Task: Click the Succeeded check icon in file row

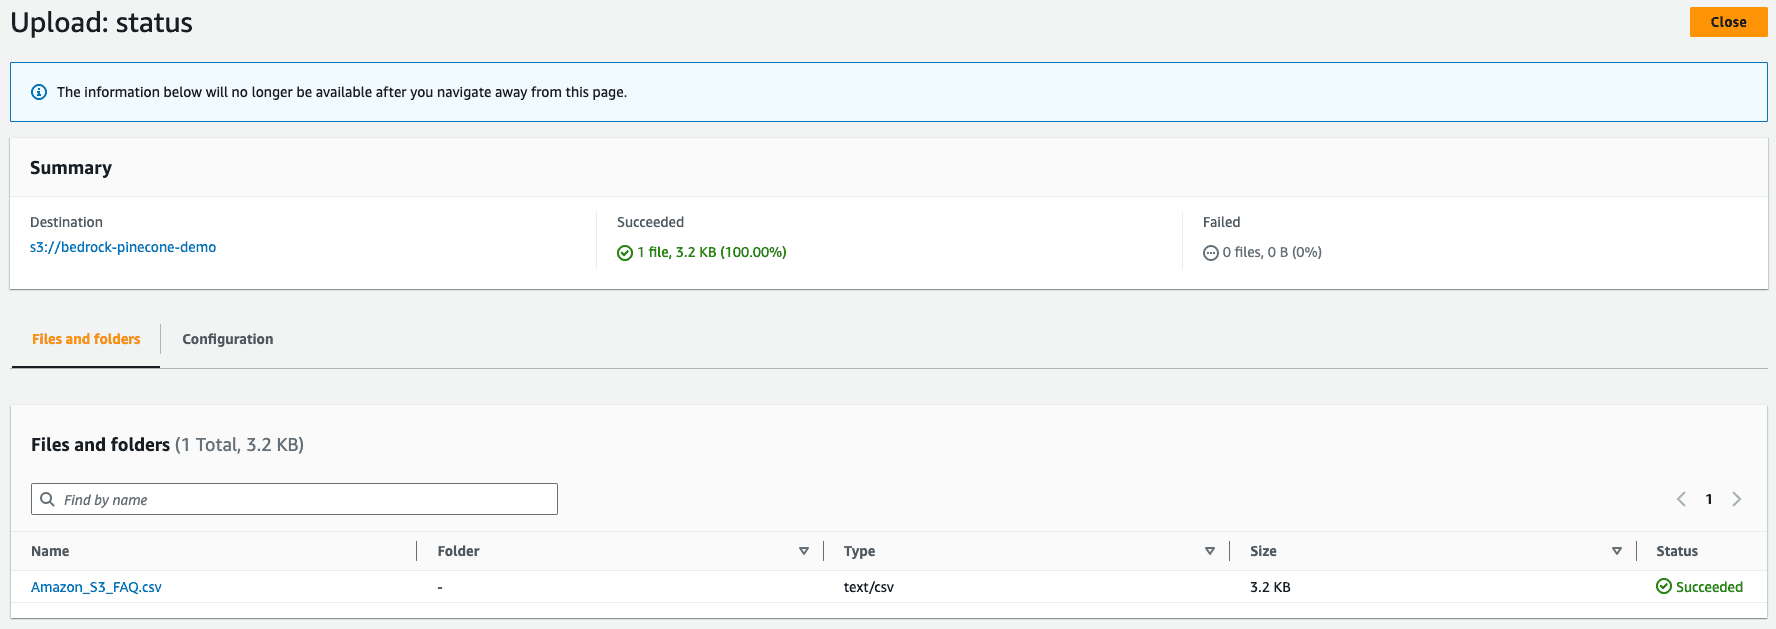Action: pos(1664,587)
